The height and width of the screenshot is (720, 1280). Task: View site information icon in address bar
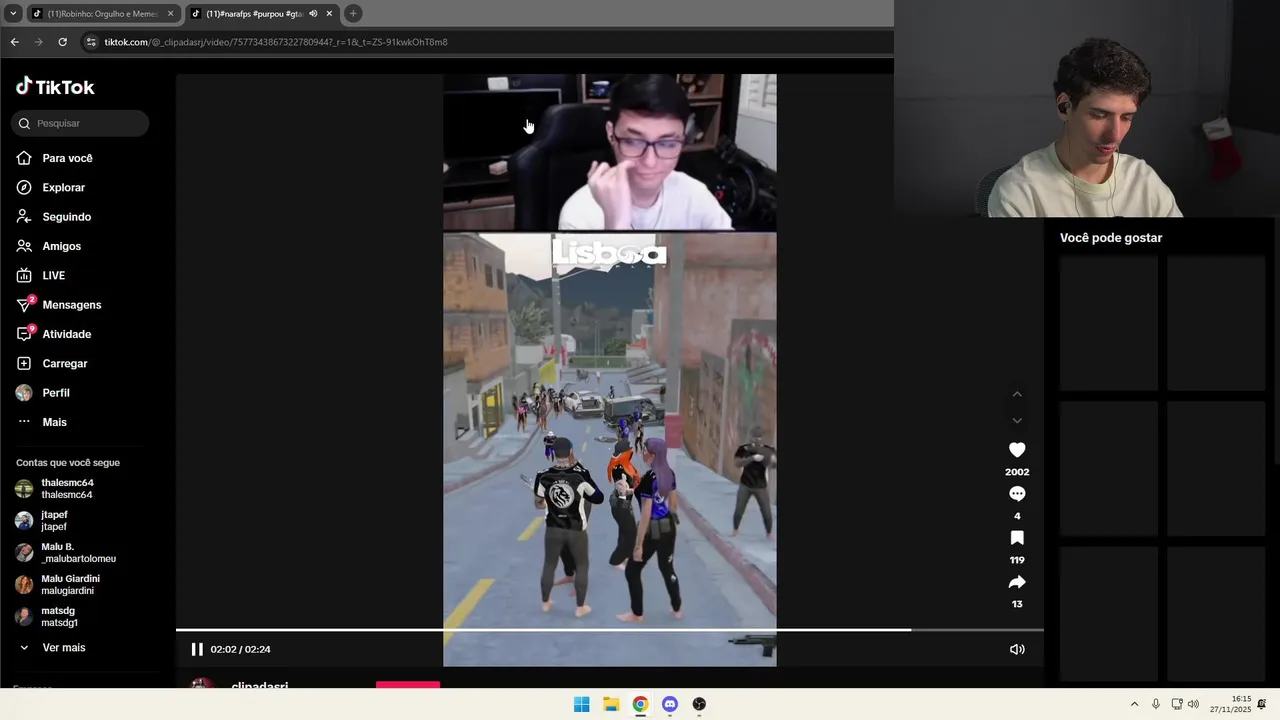pos(91,42)
